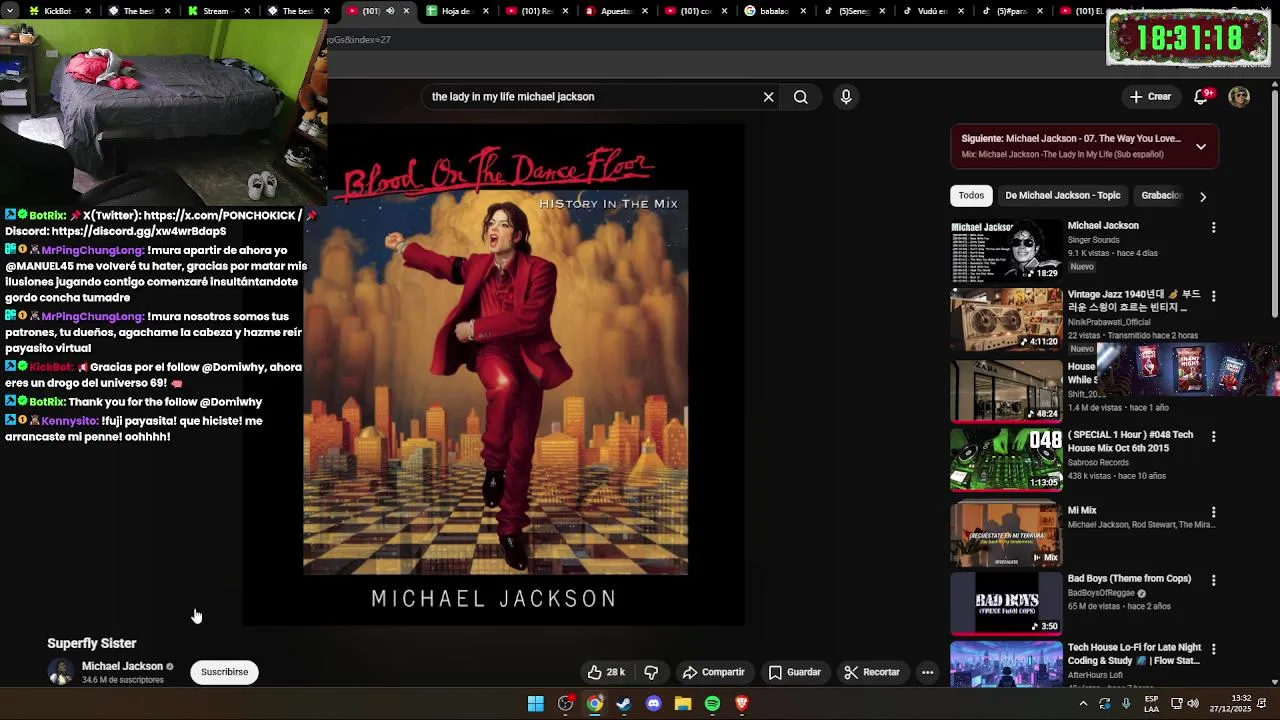1280x720 pixels.
Task: Open OBS Studio from the taskbar
Action: click(x=566, y=704)
